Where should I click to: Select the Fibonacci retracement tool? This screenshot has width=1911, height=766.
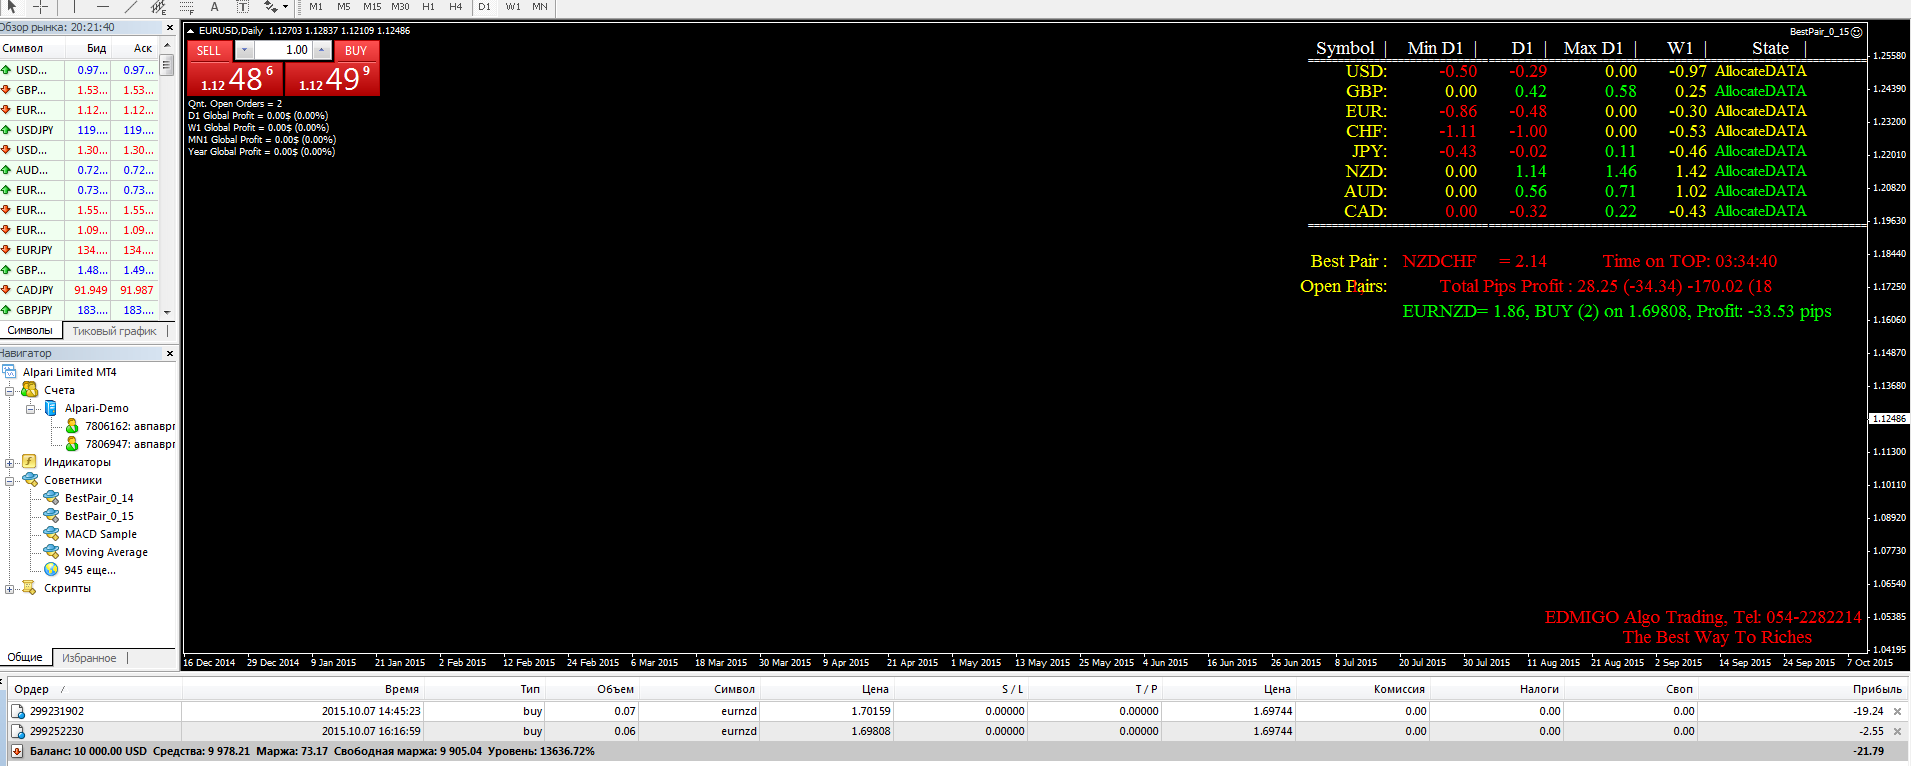pyautogui.click(x=186, y=6)
